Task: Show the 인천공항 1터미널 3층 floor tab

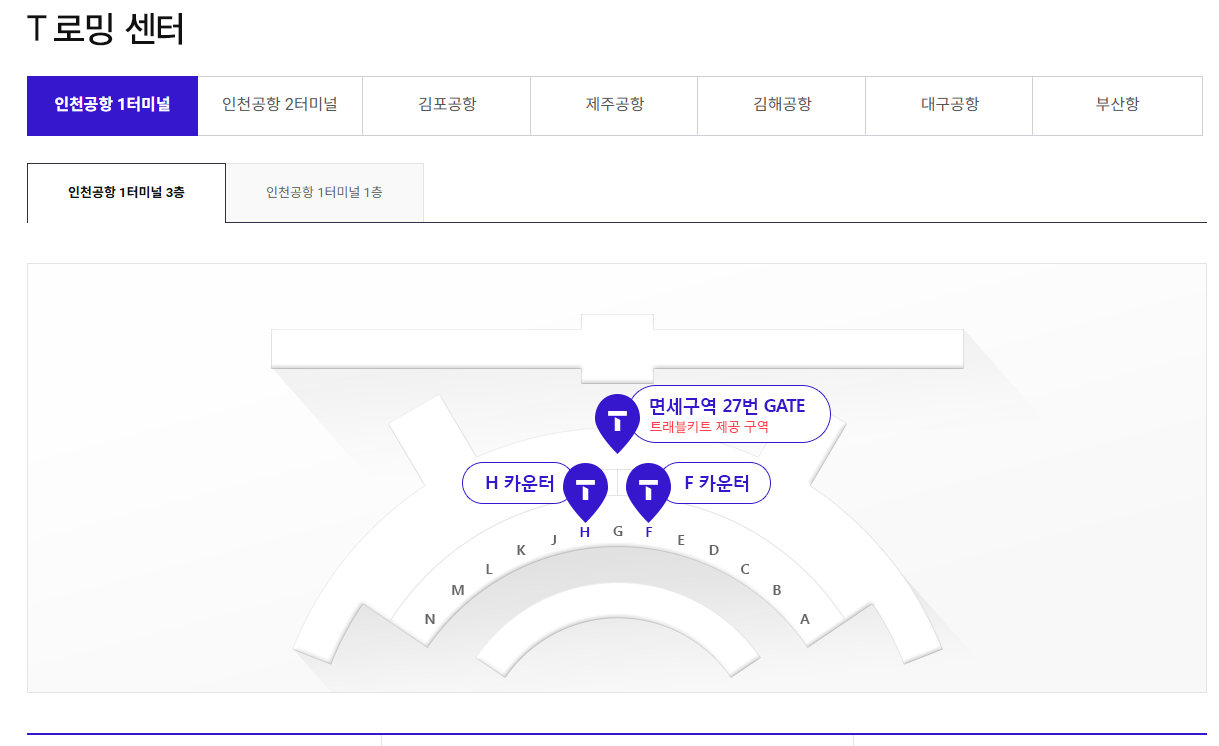Action: (126, 192)
